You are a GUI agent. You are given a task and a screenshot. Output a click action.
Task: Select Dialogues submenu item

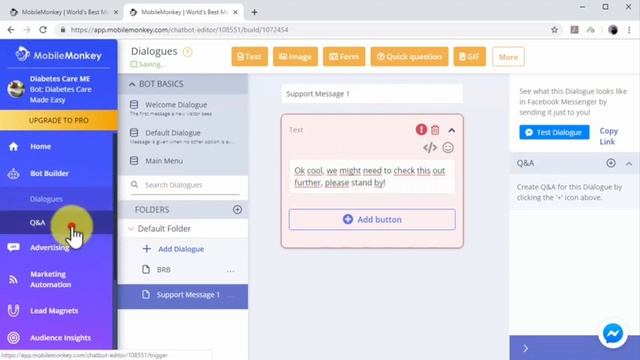point(46,199)
